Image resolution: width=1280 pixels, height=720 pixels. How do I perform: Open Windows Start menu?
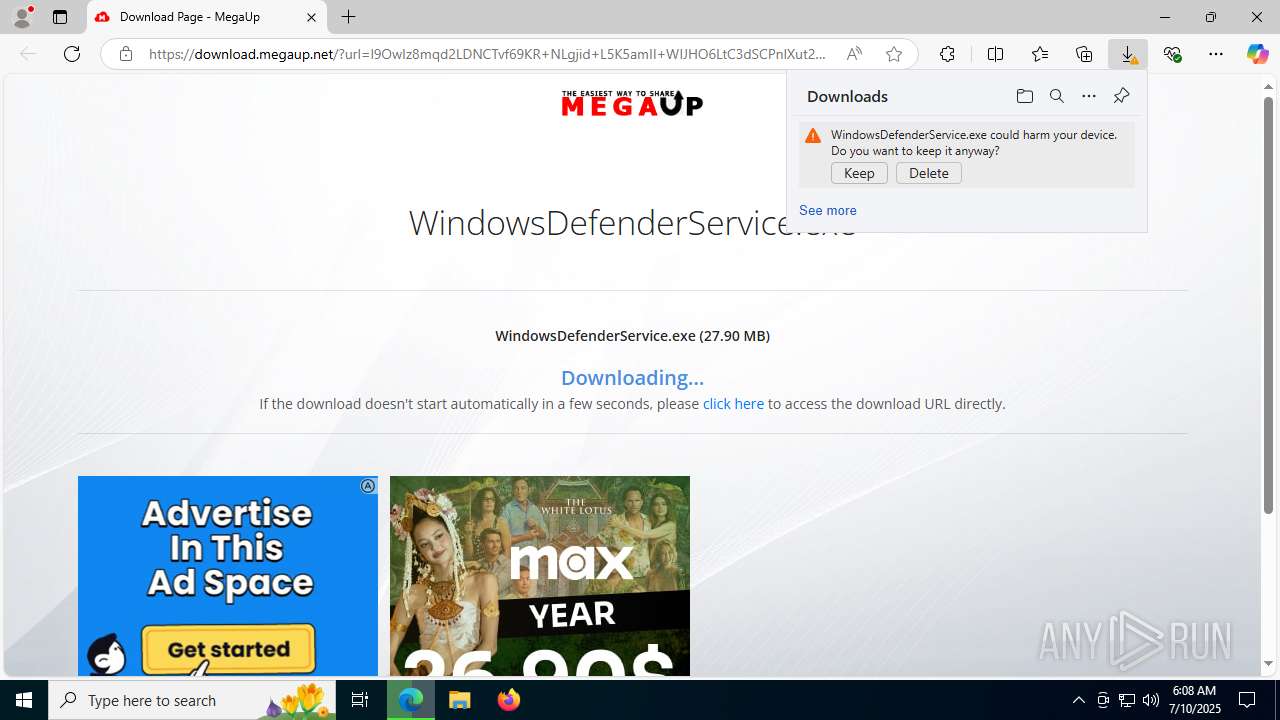pos(24,700)
